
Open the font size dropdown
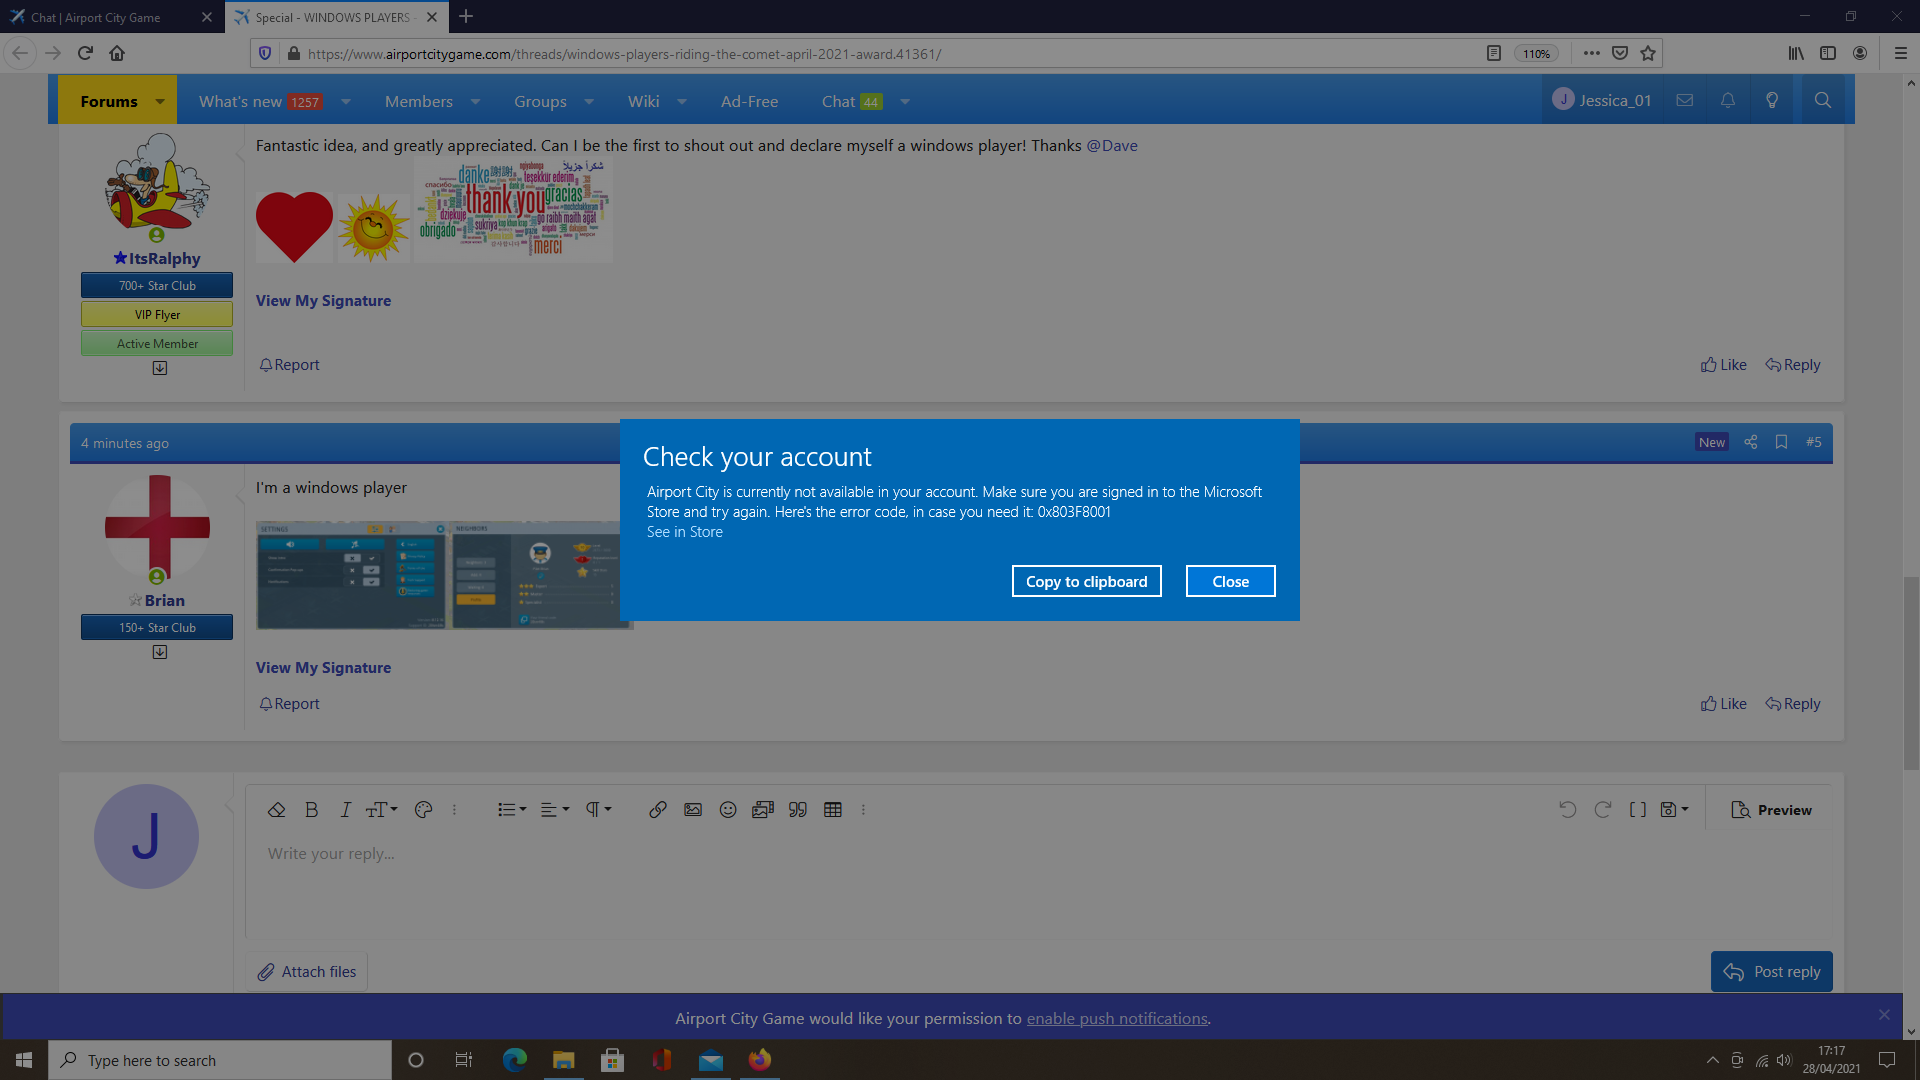(x=381, y=810)
